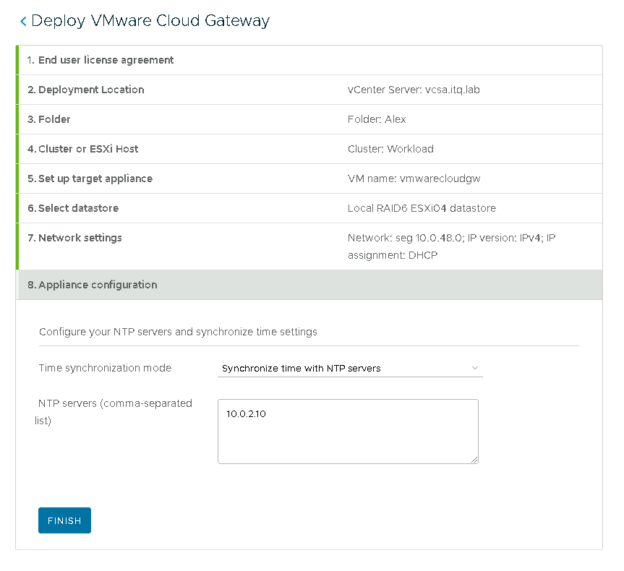Click the text Local RAID6 ESXi04 datastore
The image size is (624, 571).
pos(421,208)
